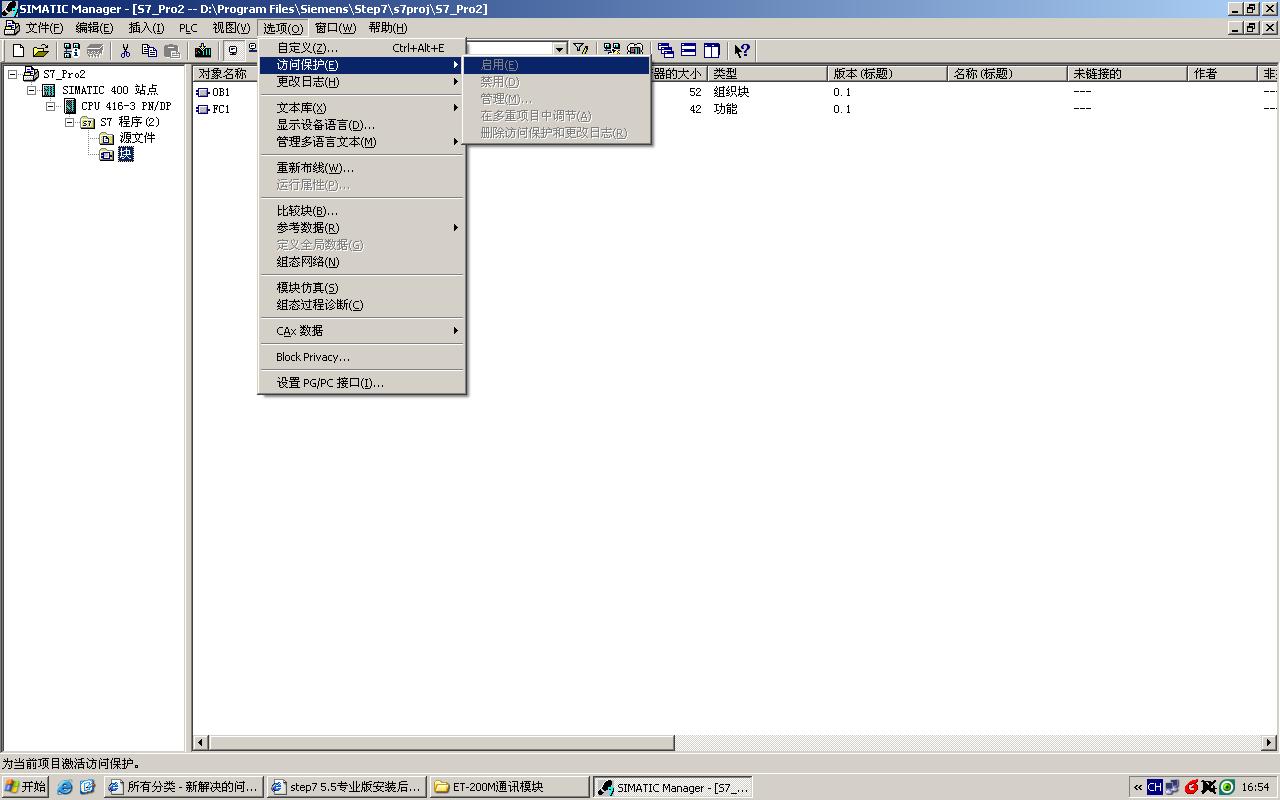Expand the 管理多语言文本 submenu
Viewport: 1280px width, 800px height.
click(456, 142)
